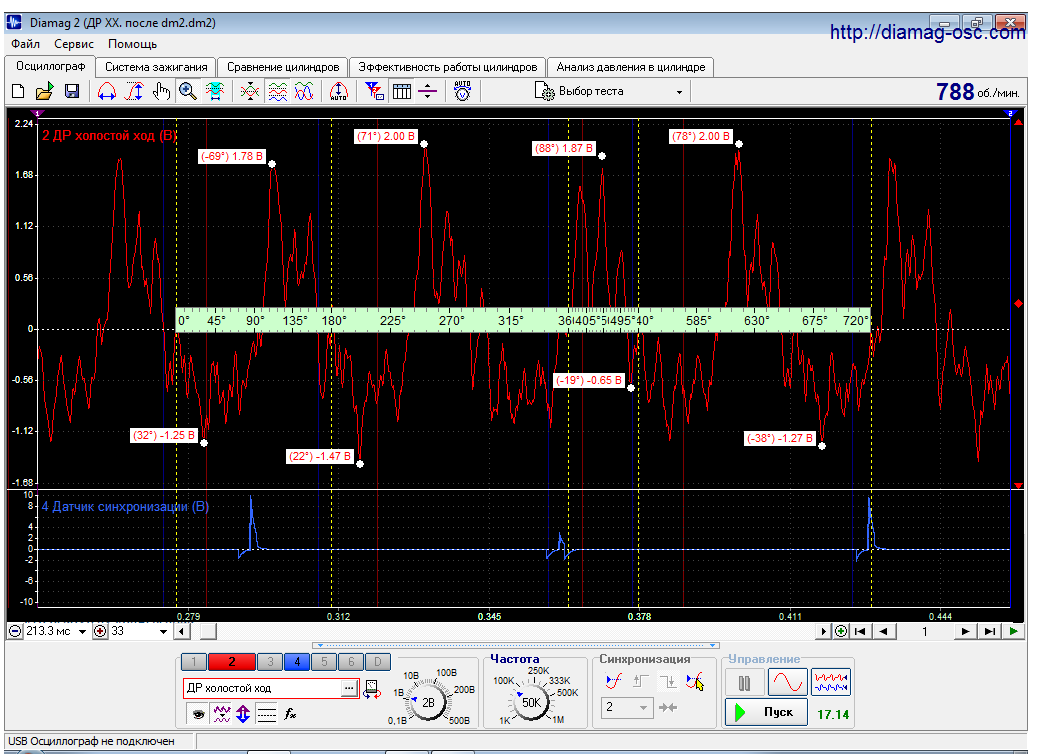Image resolution: width=1040 pixels, height=754 pixels.
Task: Switch to the Осциллограф tab
Action: (50, 66)
